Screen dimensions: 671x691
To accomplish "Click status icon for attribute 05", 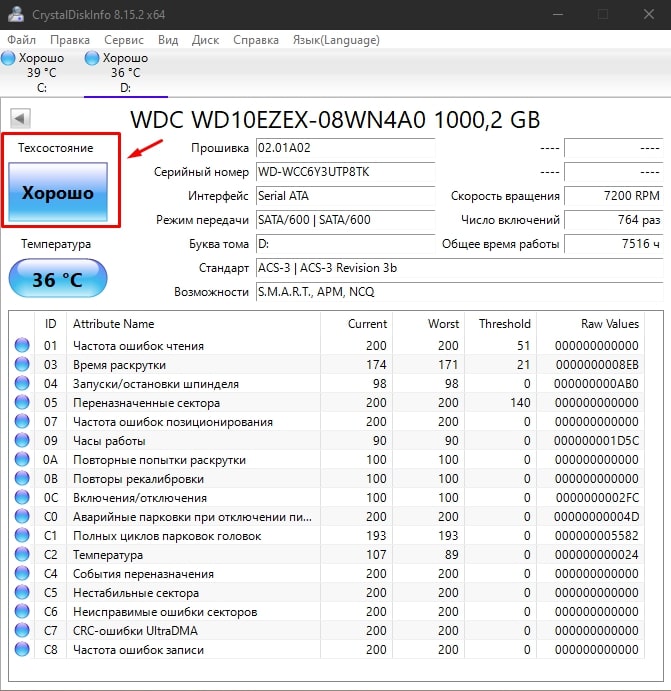I will 22,402.
